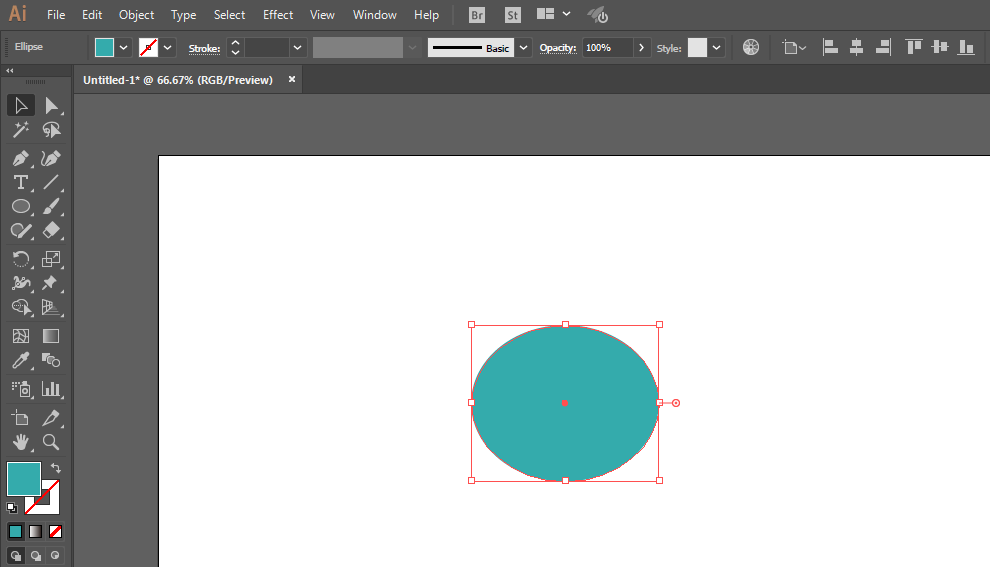Select the Lasso tool
This screenshot has width=990, height=567.
51,129
